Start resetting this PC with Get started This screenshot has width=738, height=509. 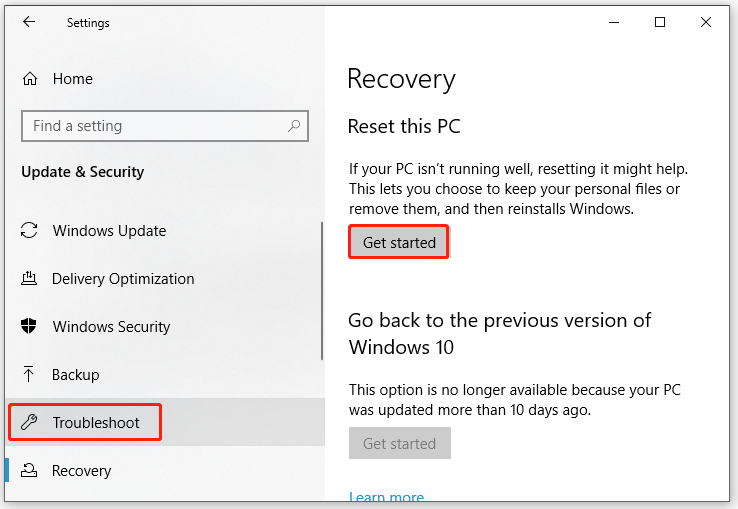[399, 242]
